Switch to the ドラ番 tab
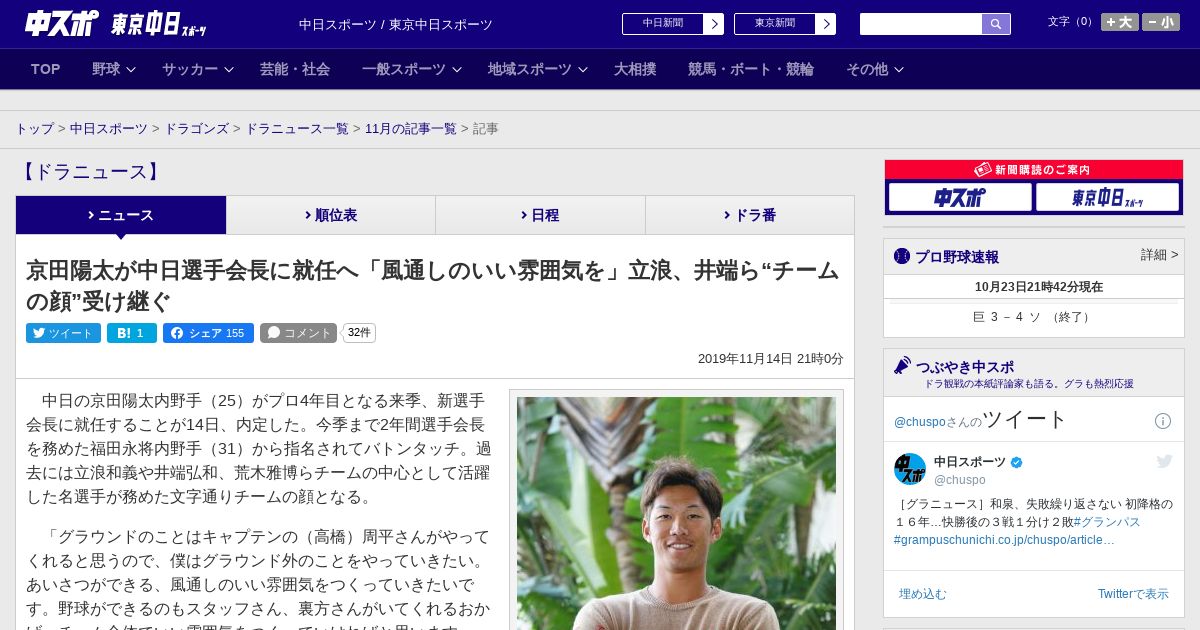Viewport: 1200px width, 630px height. click(x=750, y=215)
